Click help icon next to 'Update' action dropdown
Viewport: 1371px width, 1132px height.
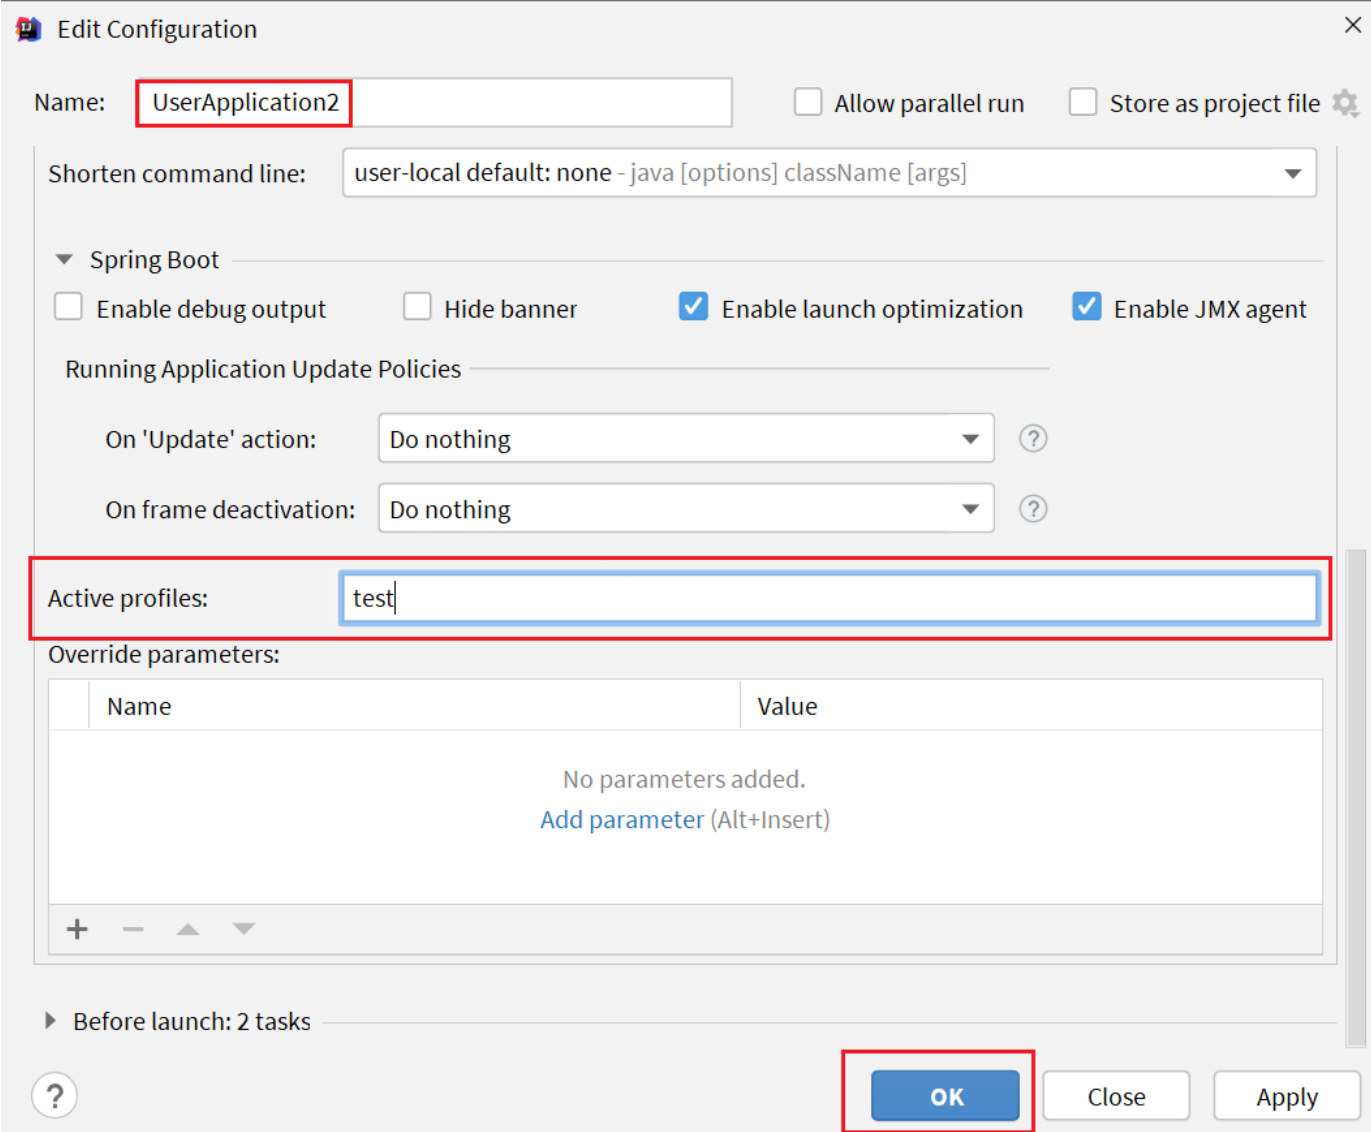point(1032,439)
